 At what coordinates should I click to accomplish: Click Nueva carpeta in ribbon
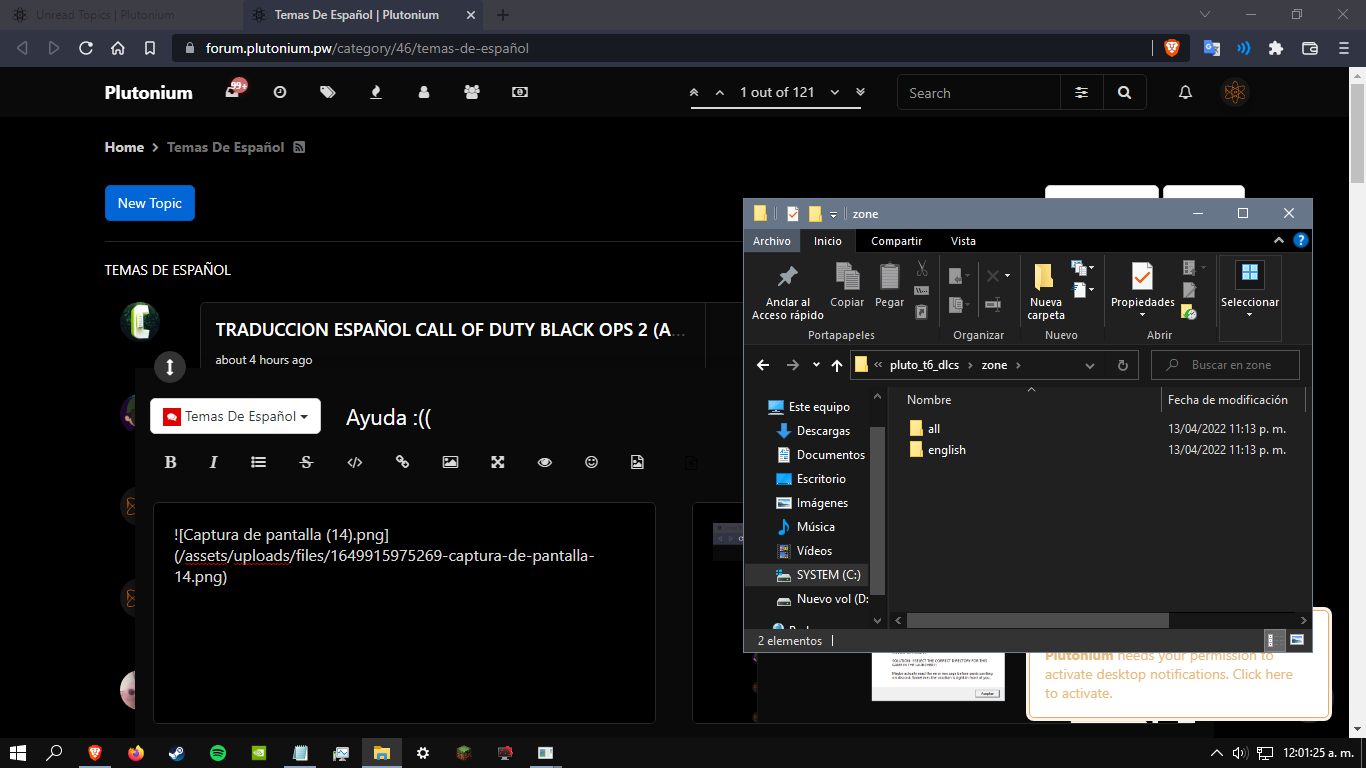(1045, 291)
